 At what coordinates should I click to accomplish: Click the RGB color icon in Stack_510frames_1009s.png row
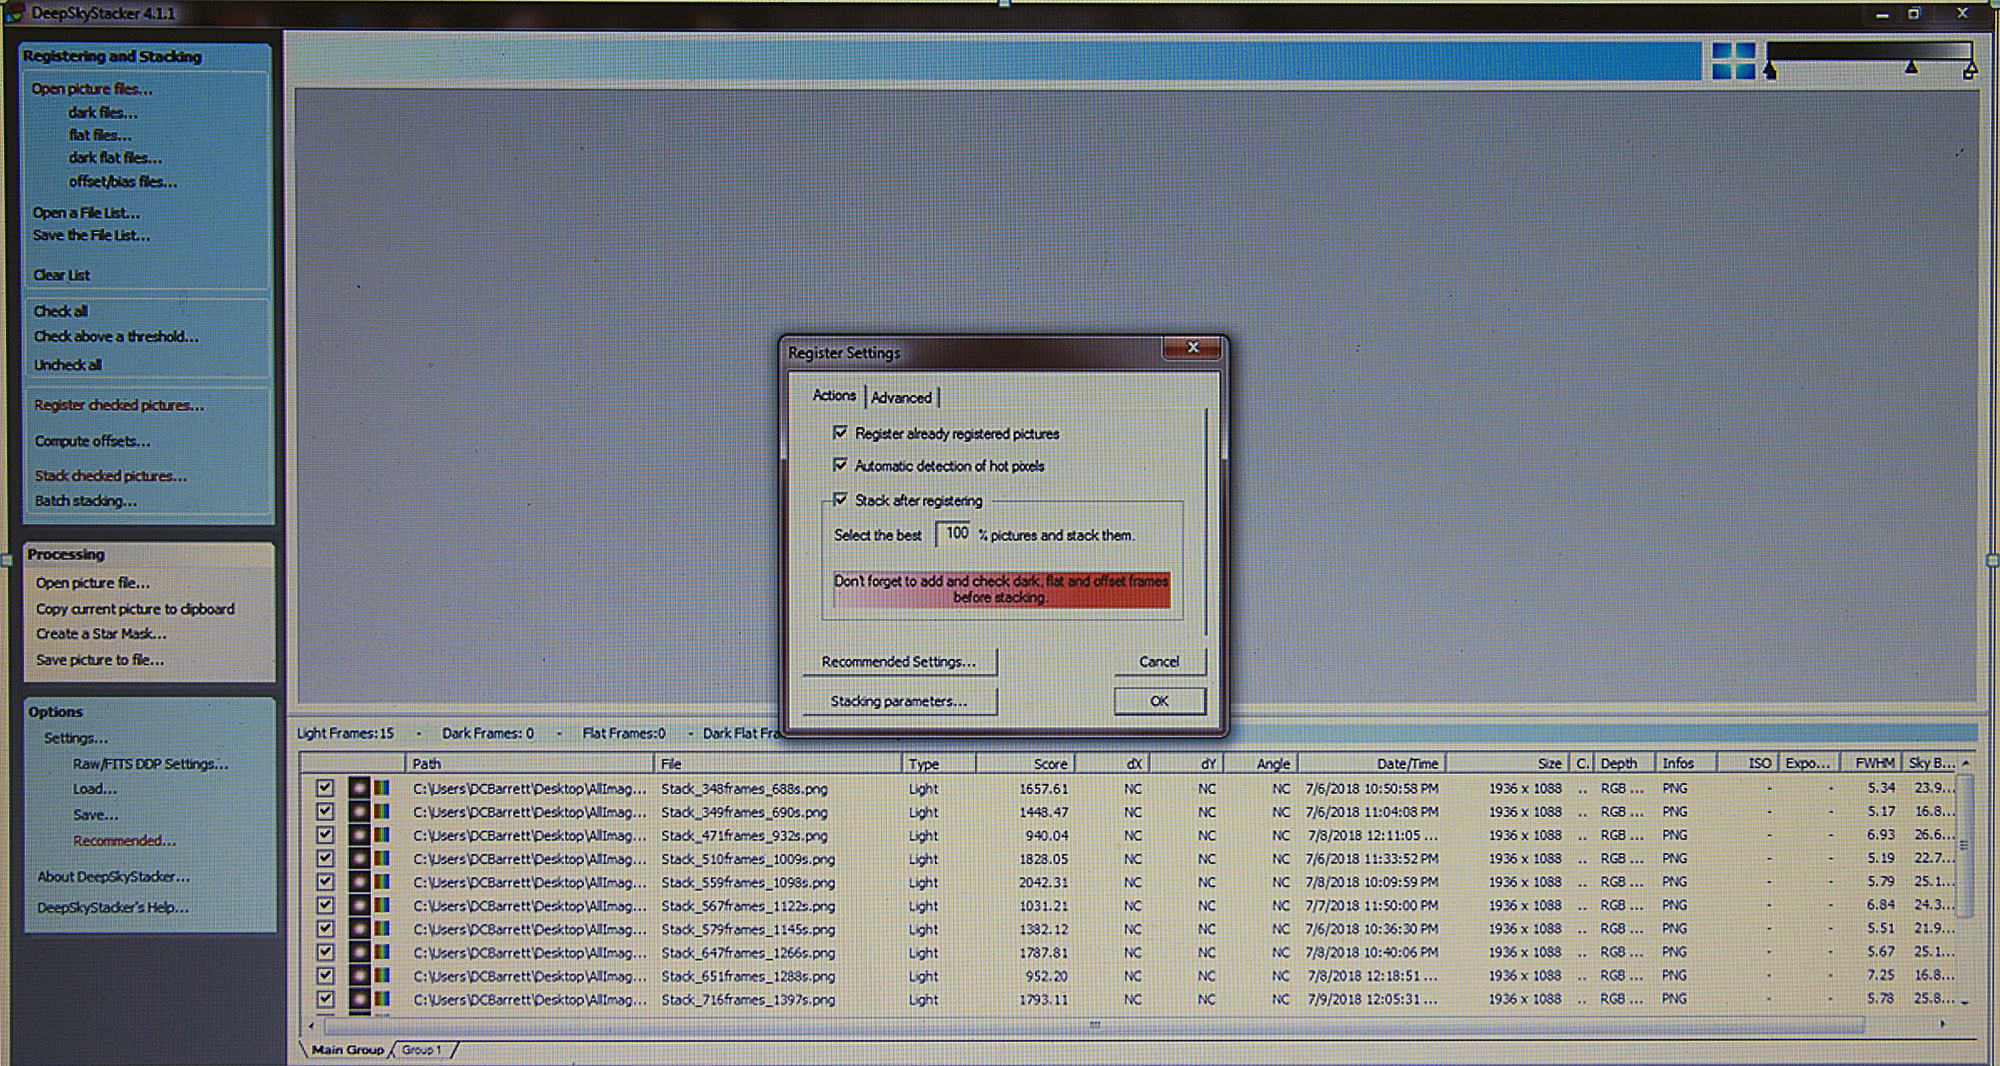(x=382, y=859)
